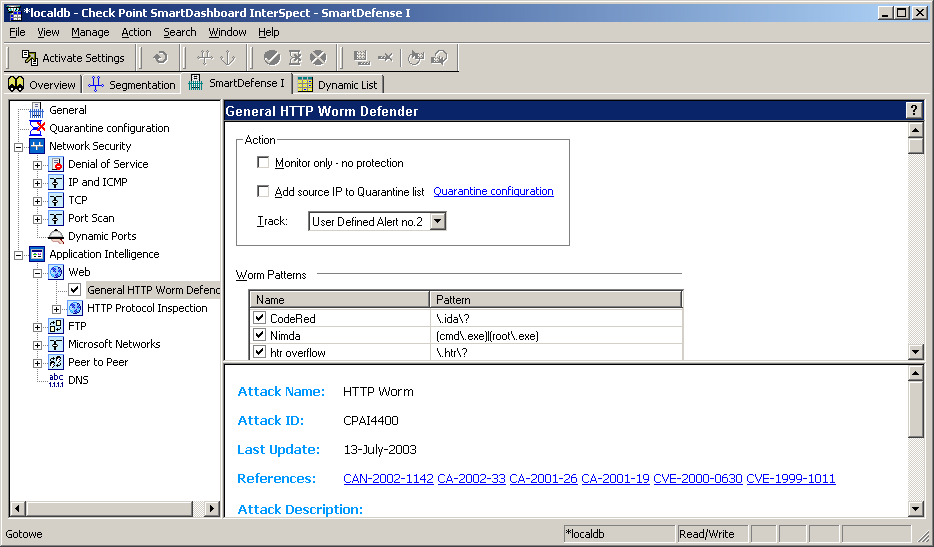This screenshot has width=934, height=547.
Task: Open the Track dropdown list
Action: (x=437, y=221)
